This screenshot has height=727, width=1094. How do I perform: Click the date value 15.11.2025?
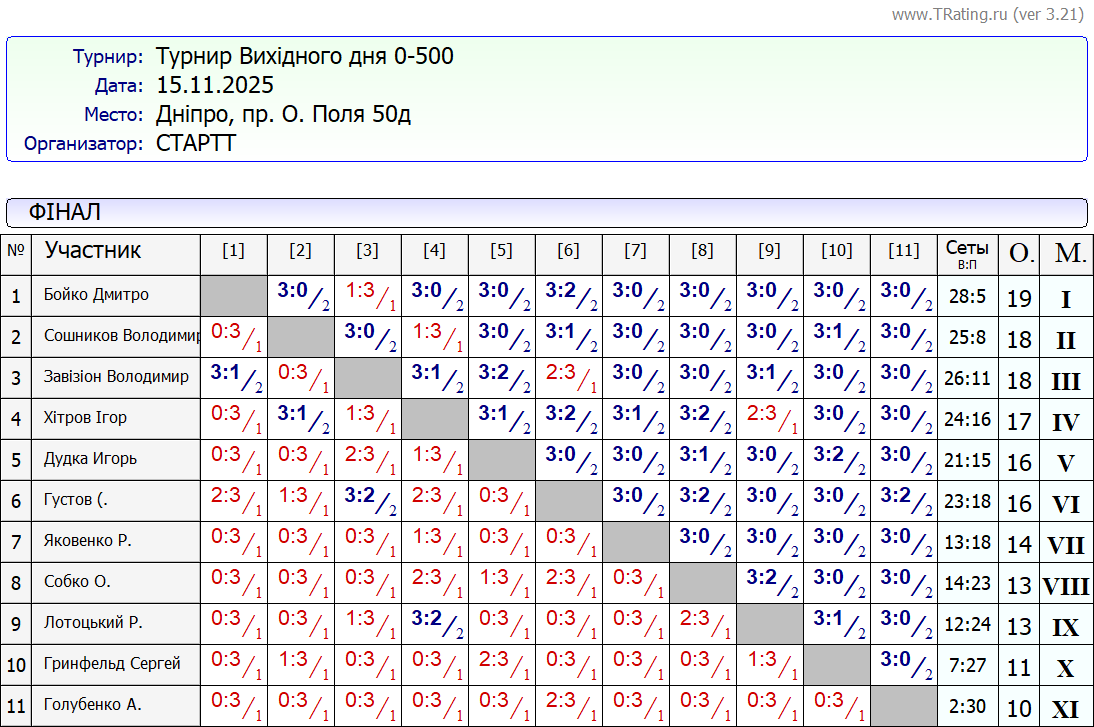tap(215, 85)
